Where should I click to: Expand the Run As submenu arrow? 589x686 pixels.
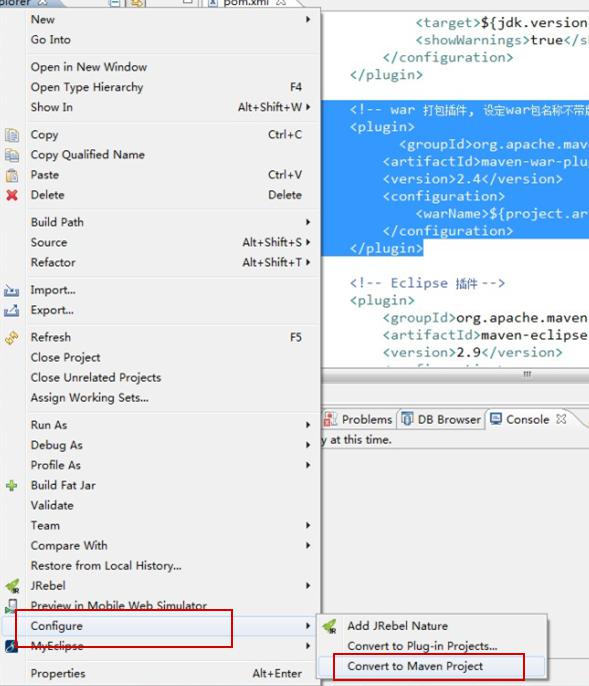tap(308, 425)
